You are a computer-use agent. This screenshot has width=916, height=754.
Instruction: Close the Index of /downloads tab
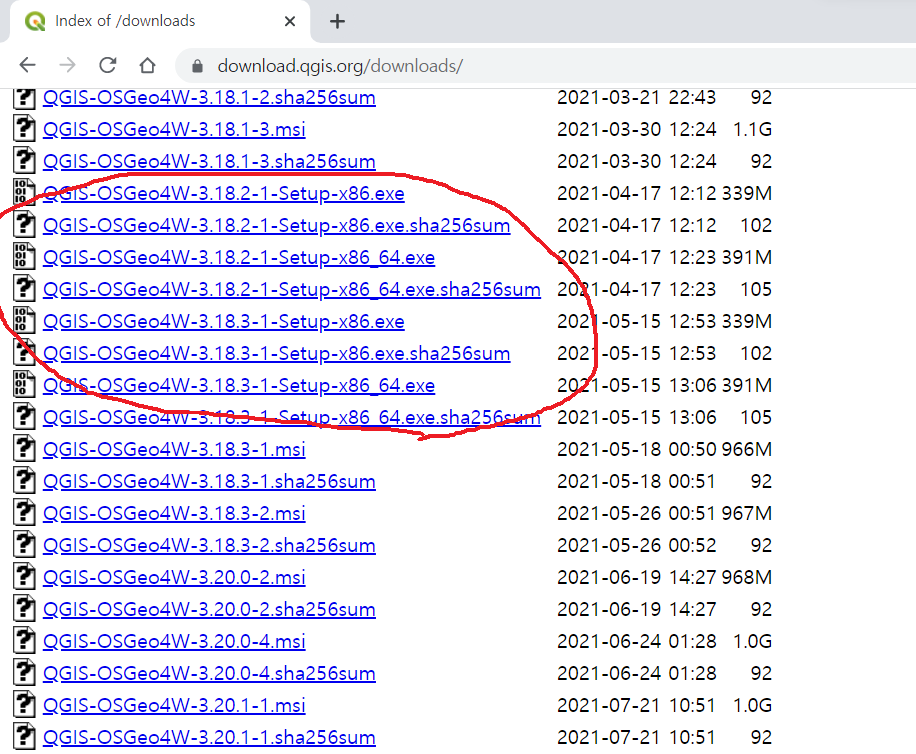click(x=290, y=22)
